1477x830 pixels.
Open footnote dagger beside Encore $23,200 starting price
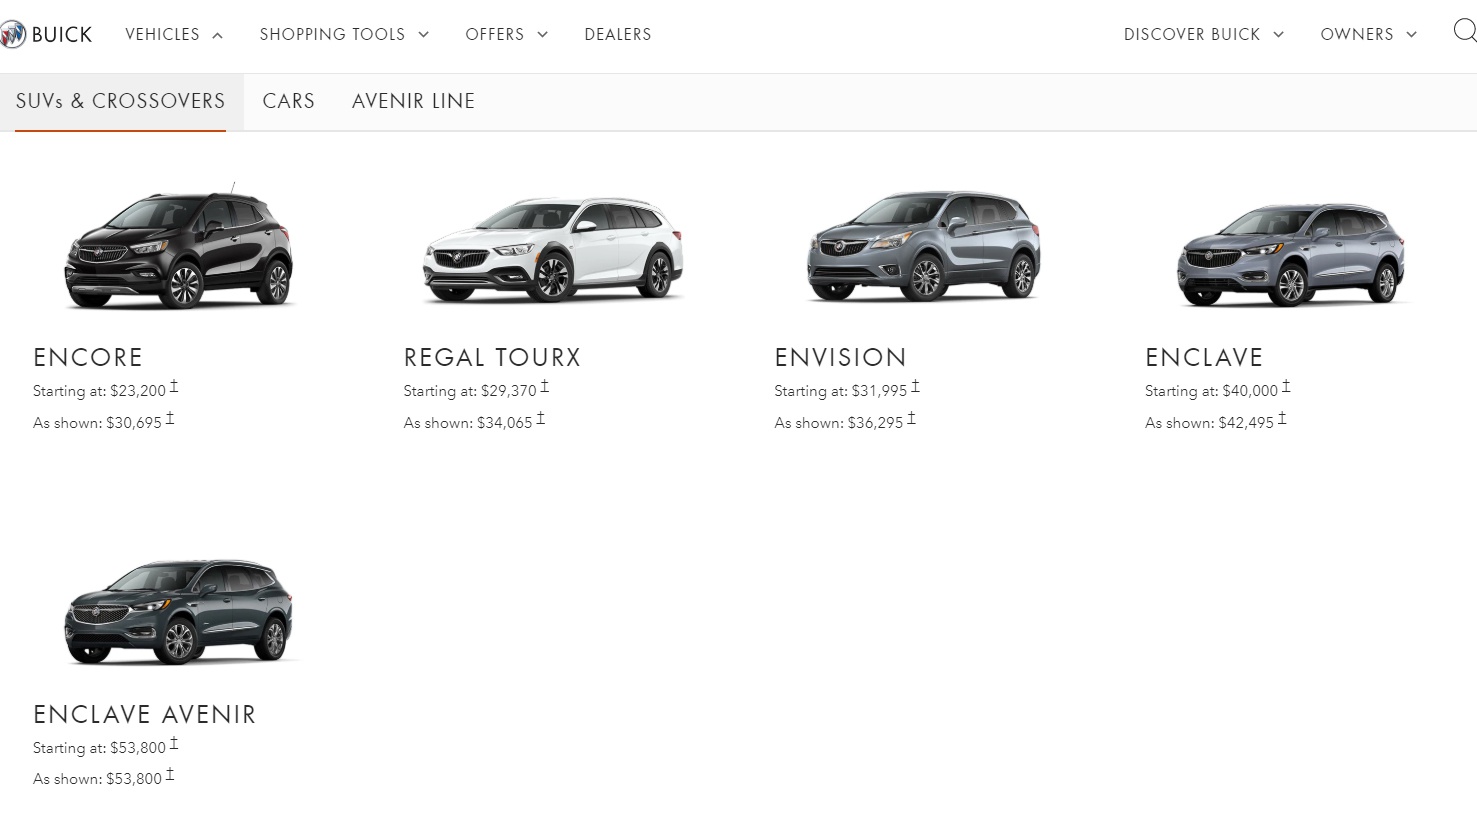pyautogui.click(x=174, y=386)
